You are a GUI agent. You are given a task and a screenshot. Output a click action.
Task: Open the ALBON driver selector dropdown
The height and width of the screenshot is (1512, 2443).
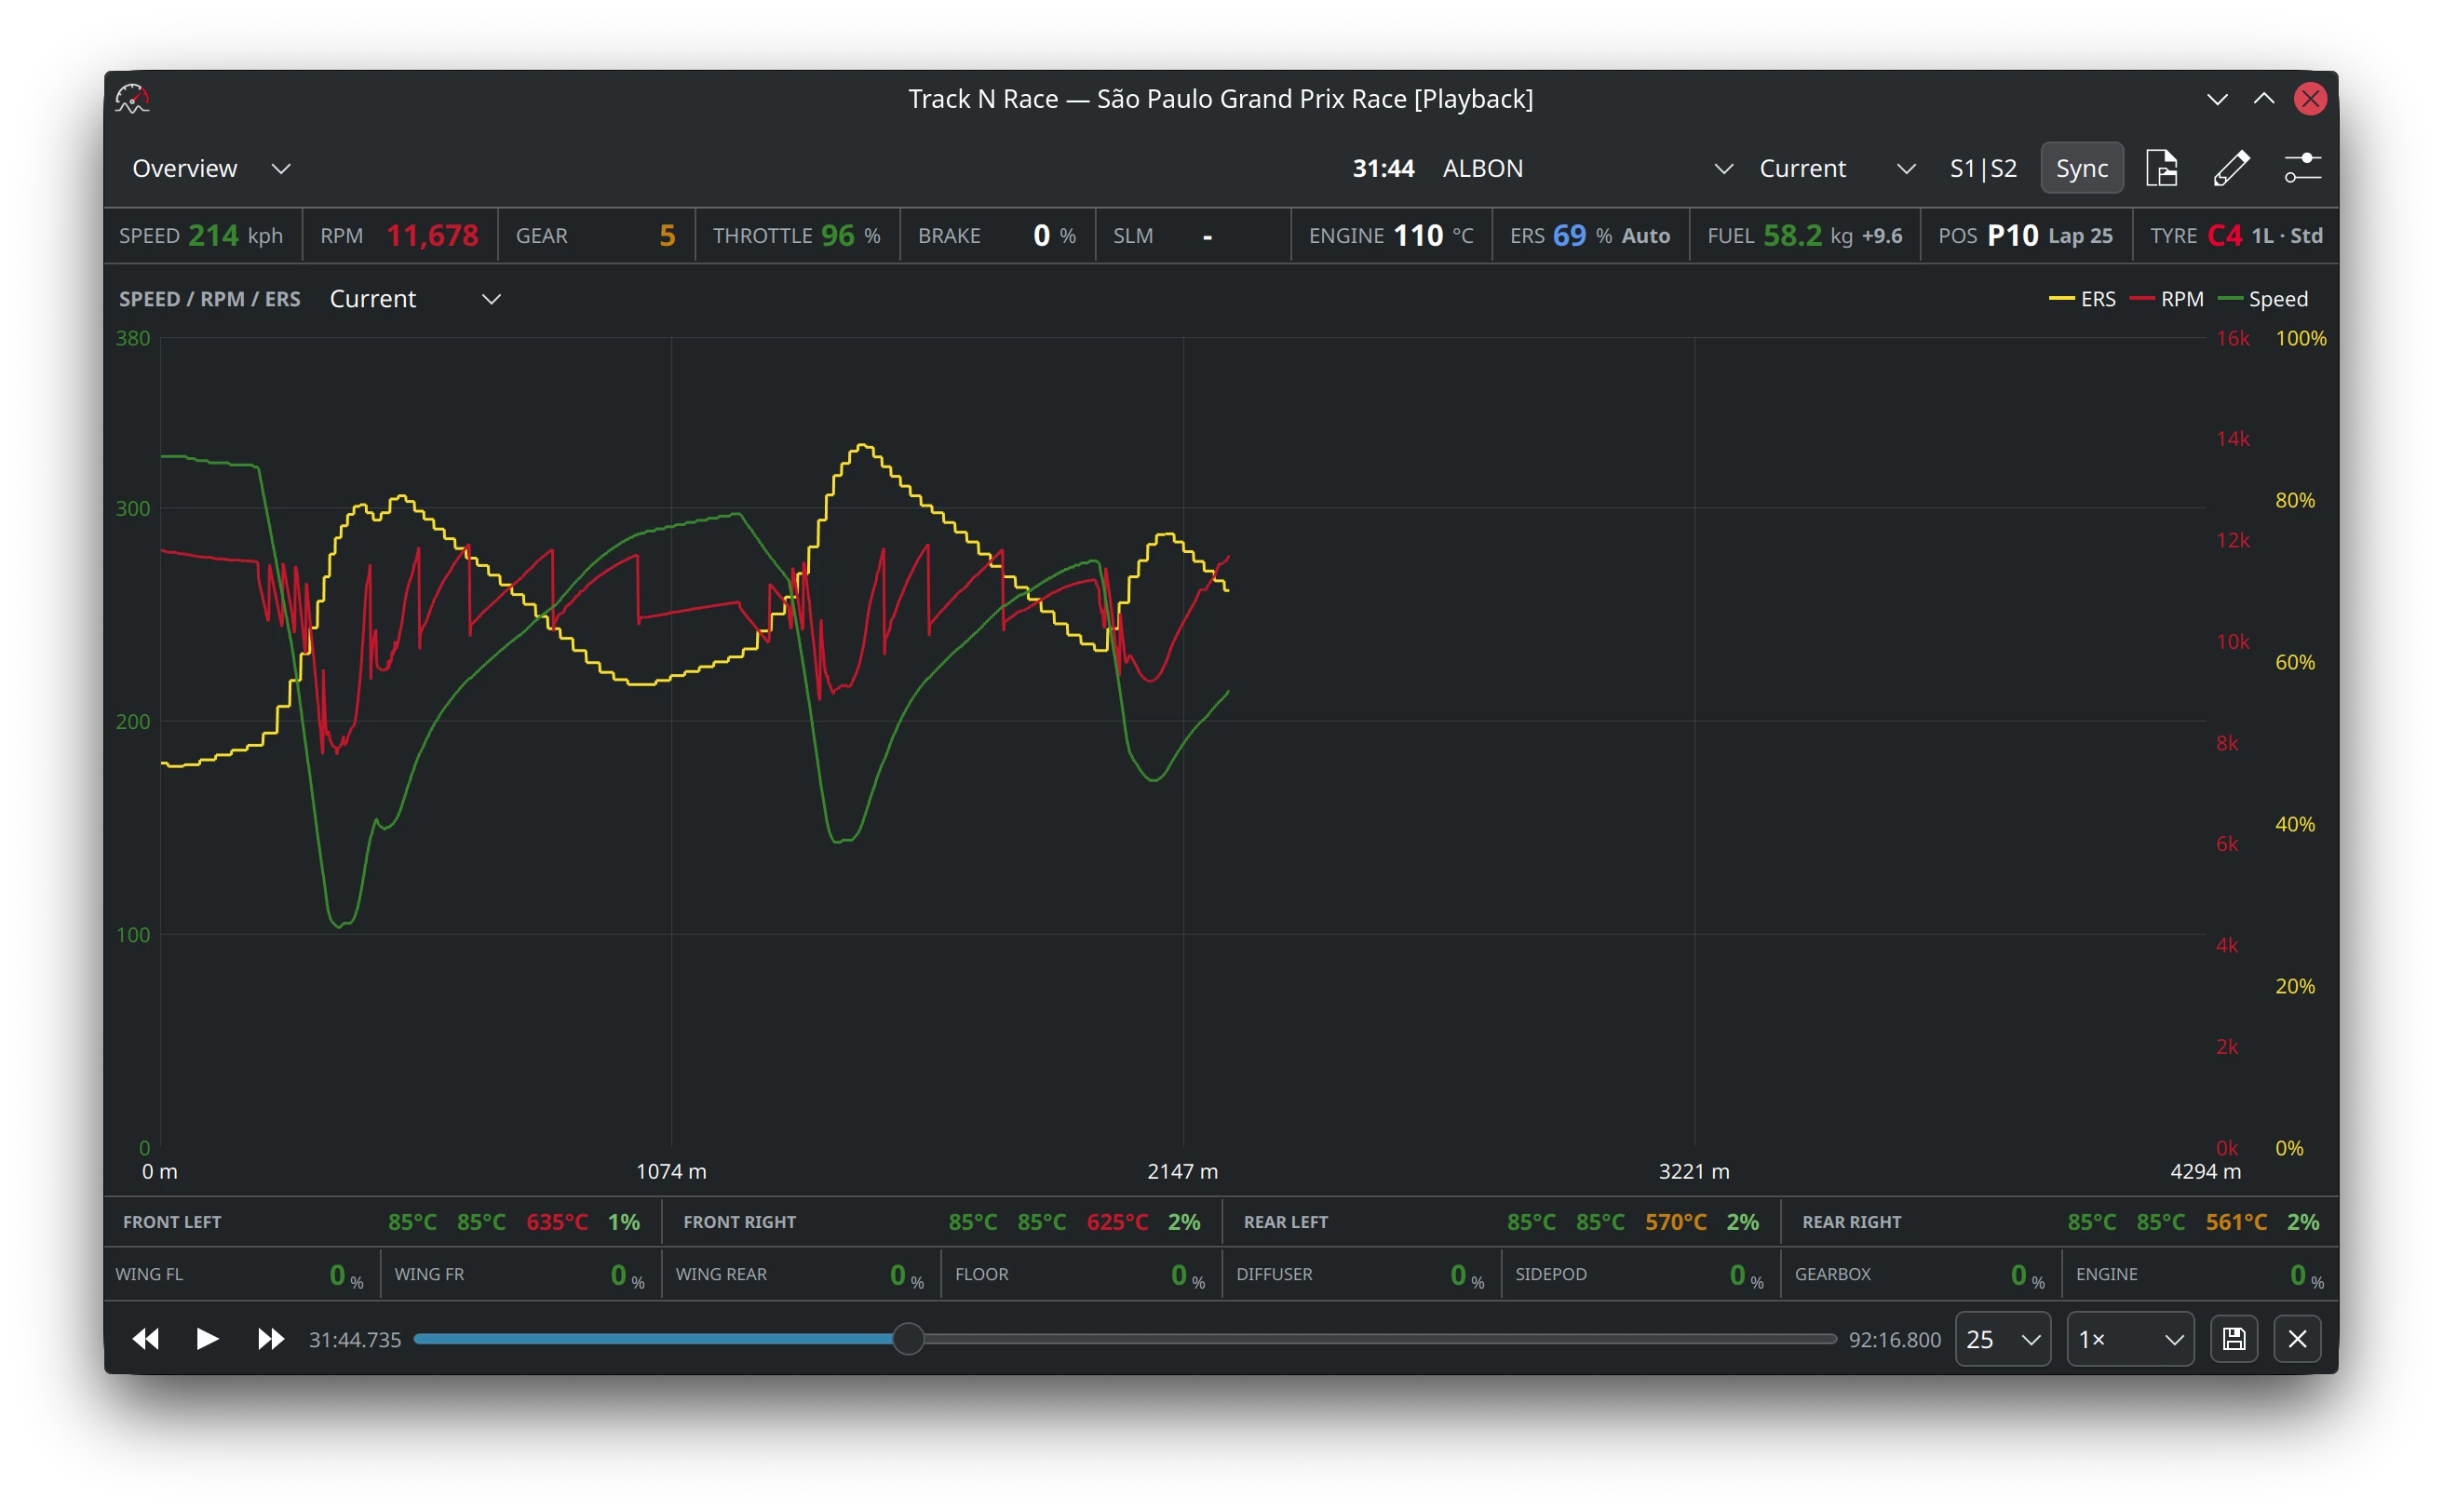coord(1586,168)
